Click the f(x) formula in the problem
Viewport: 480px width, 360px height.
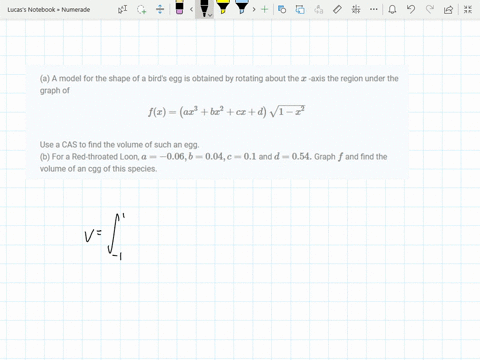coord(226,112)
